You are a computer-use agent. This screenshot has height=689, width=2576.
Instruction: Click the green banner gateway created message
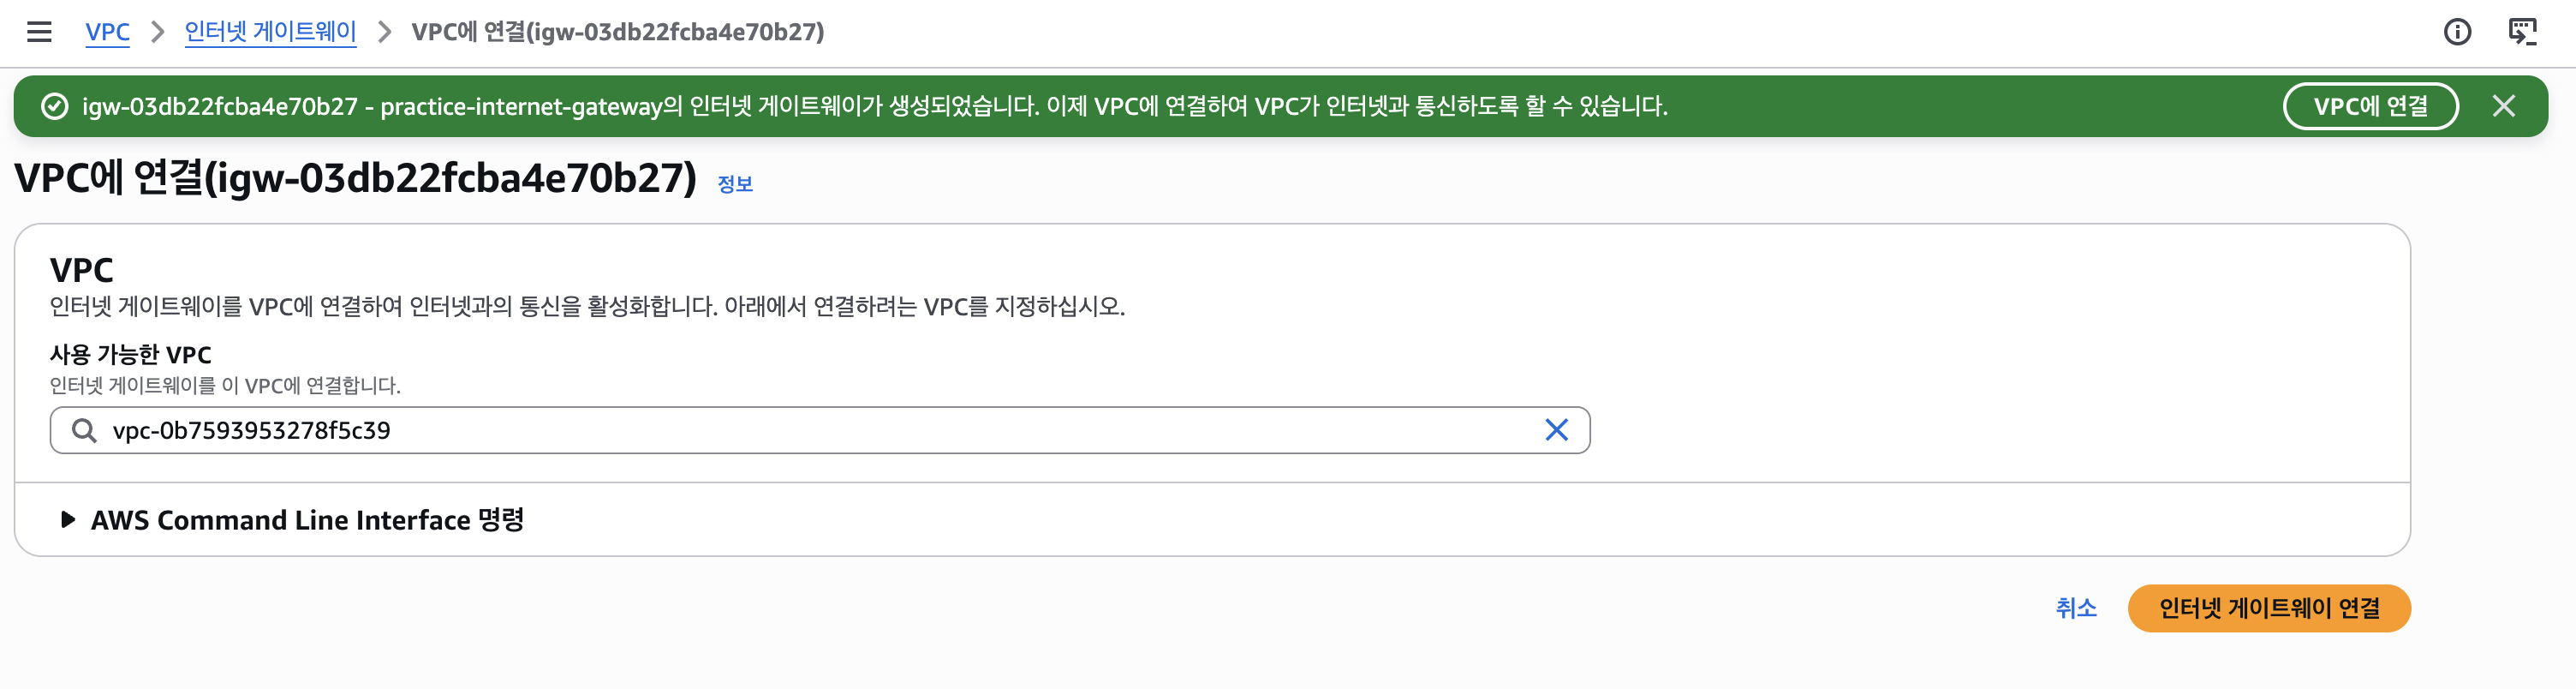[875, 106]
